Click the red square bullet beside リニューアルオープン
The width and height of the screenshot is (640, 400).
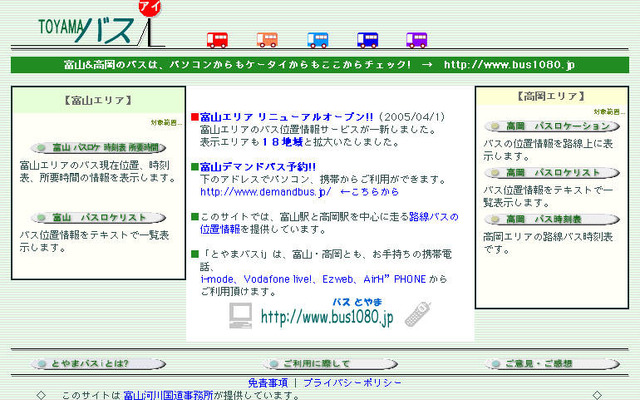[195, 118]
